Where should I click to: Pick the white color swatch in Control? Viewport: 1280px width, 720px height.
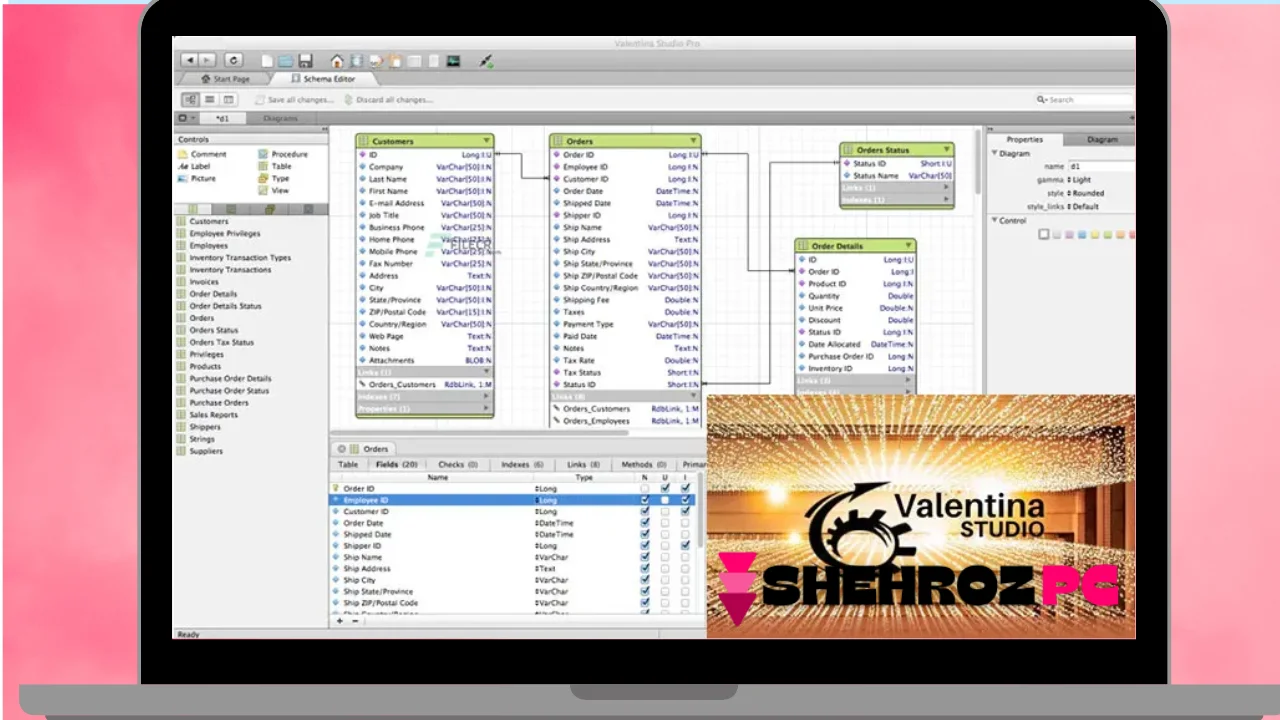[1044, 235]
